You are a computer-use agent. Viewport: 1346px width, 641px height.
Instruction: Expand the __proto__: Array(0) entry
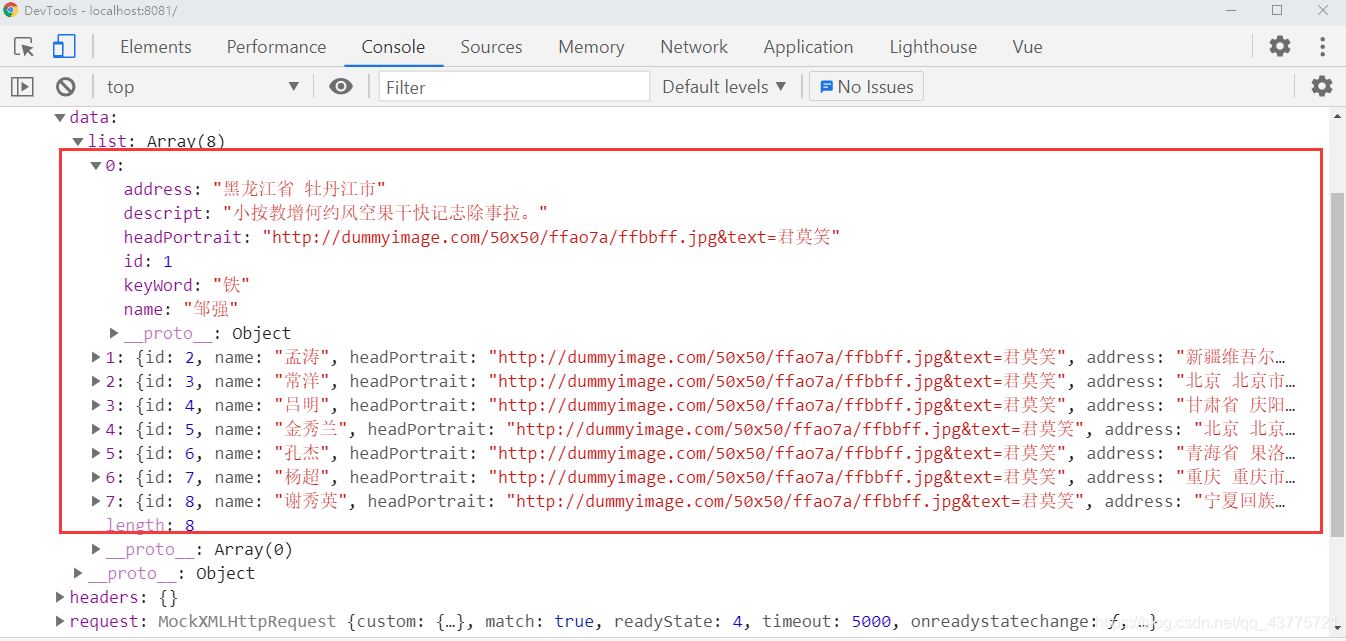[96, 549]
